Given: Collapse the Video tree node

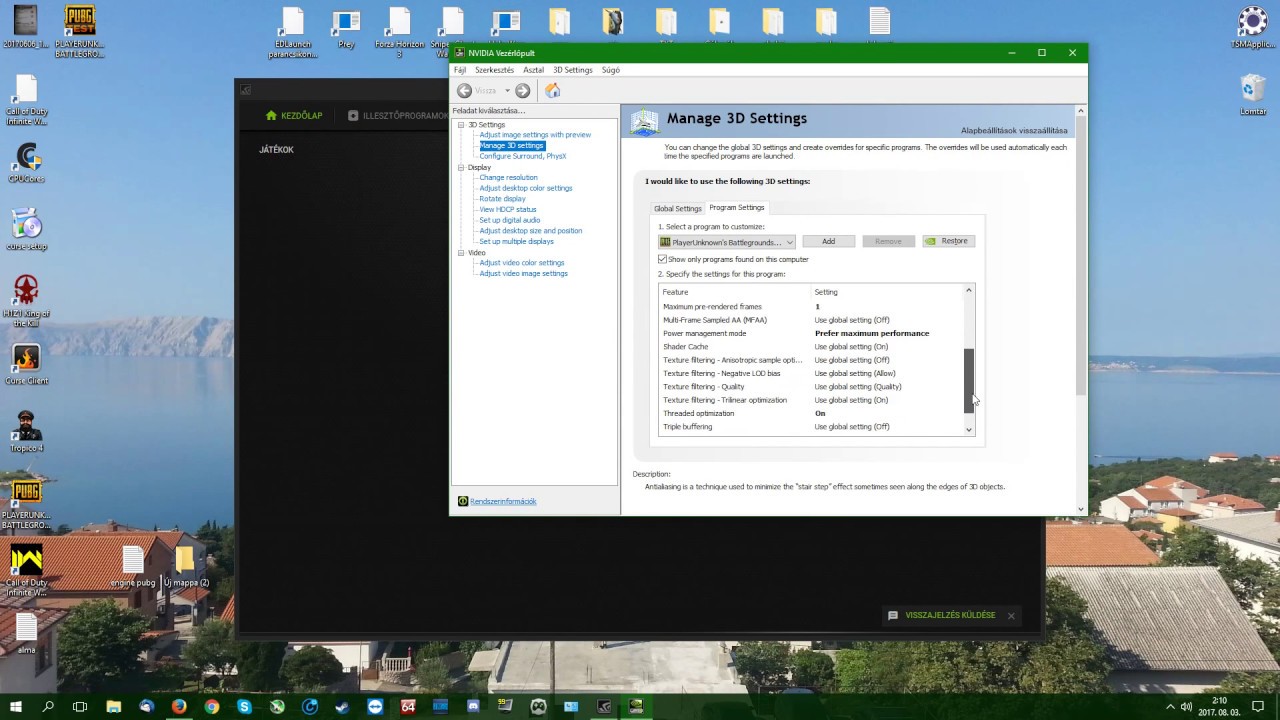Looking at the screenshot, I should click(x=461, y=253).
